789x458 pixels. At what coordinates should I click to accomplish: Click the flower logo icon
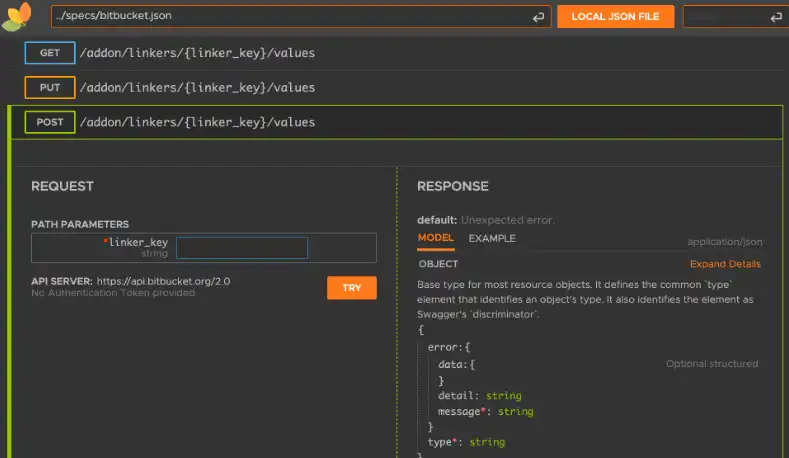coord(17,17)
